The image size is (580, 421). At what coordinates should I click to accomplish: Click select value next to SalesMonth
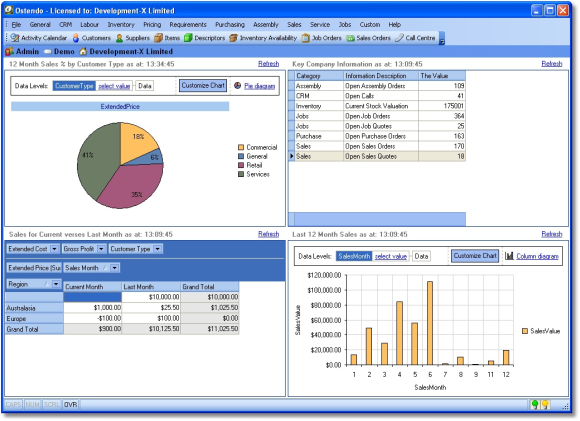tap(391, 256)
